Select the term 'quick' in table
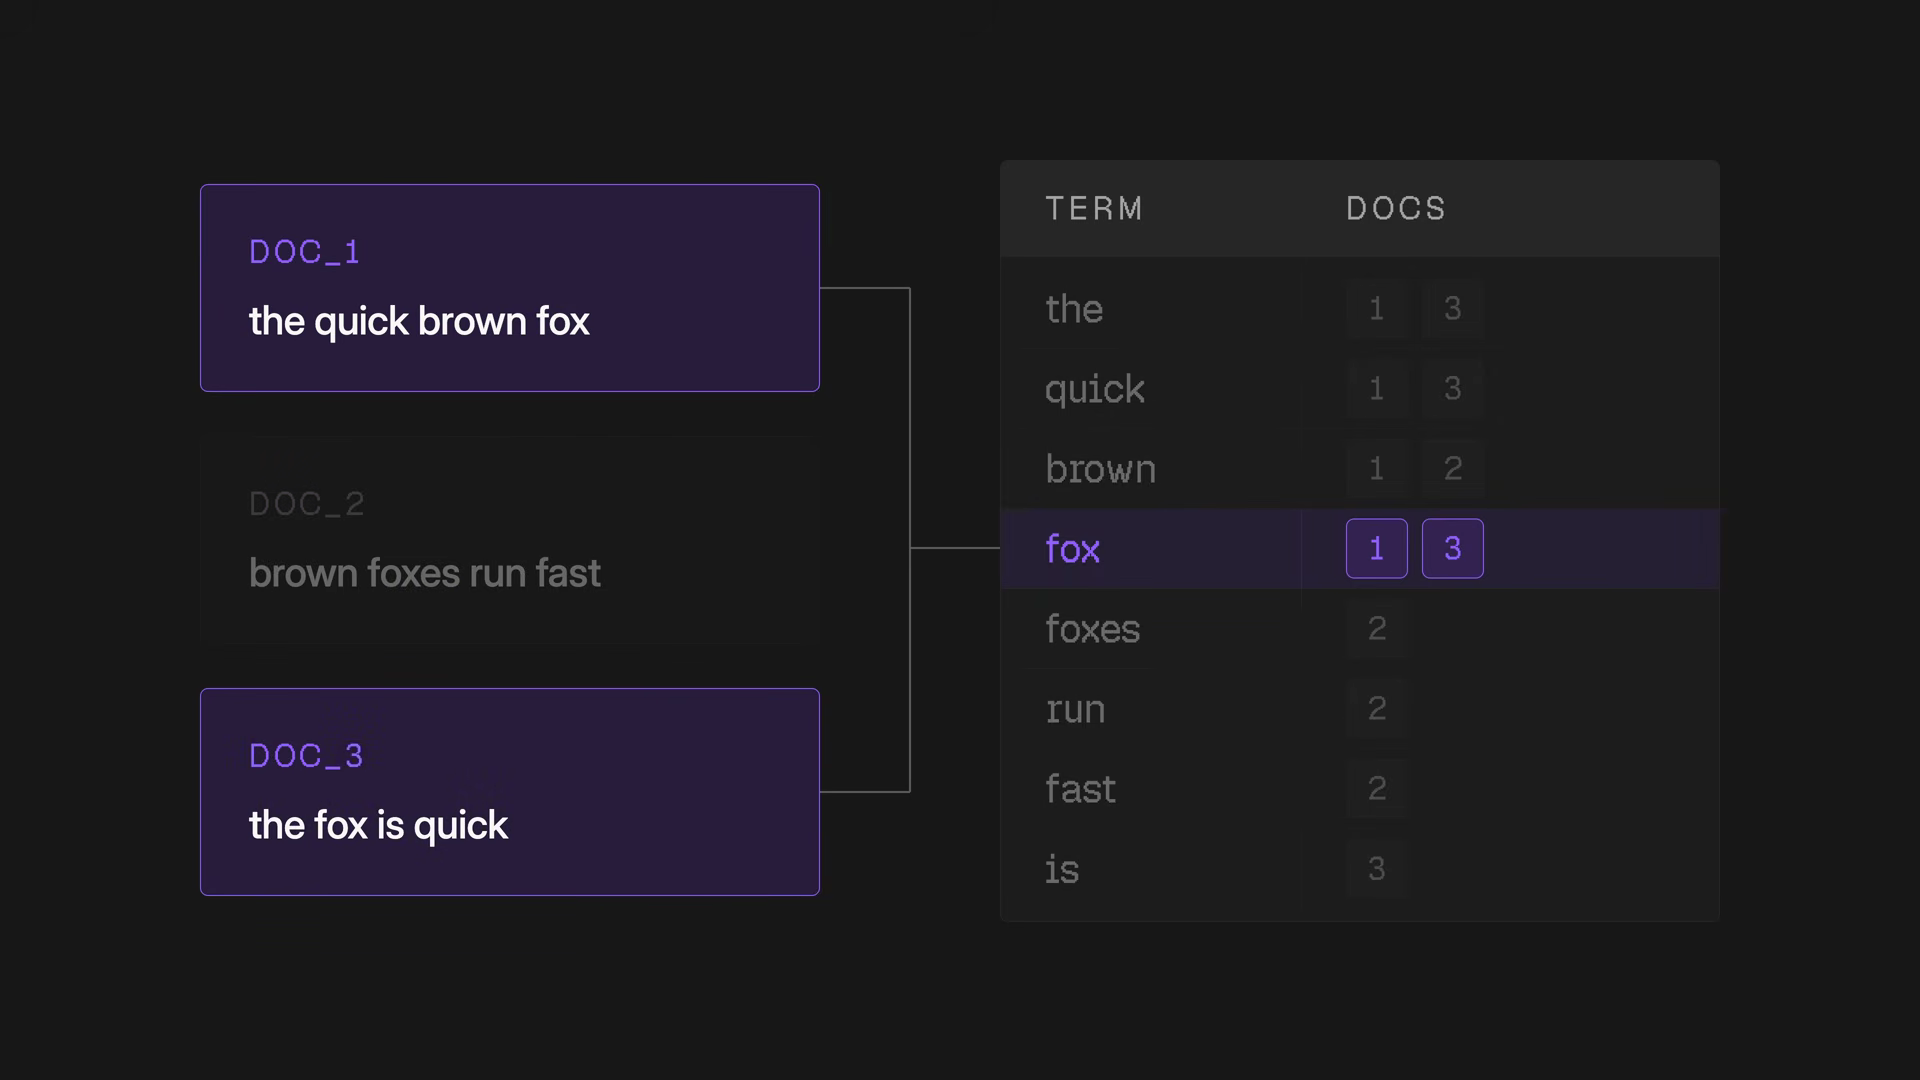The image size is (1920, 1080). click(1095, 389)
